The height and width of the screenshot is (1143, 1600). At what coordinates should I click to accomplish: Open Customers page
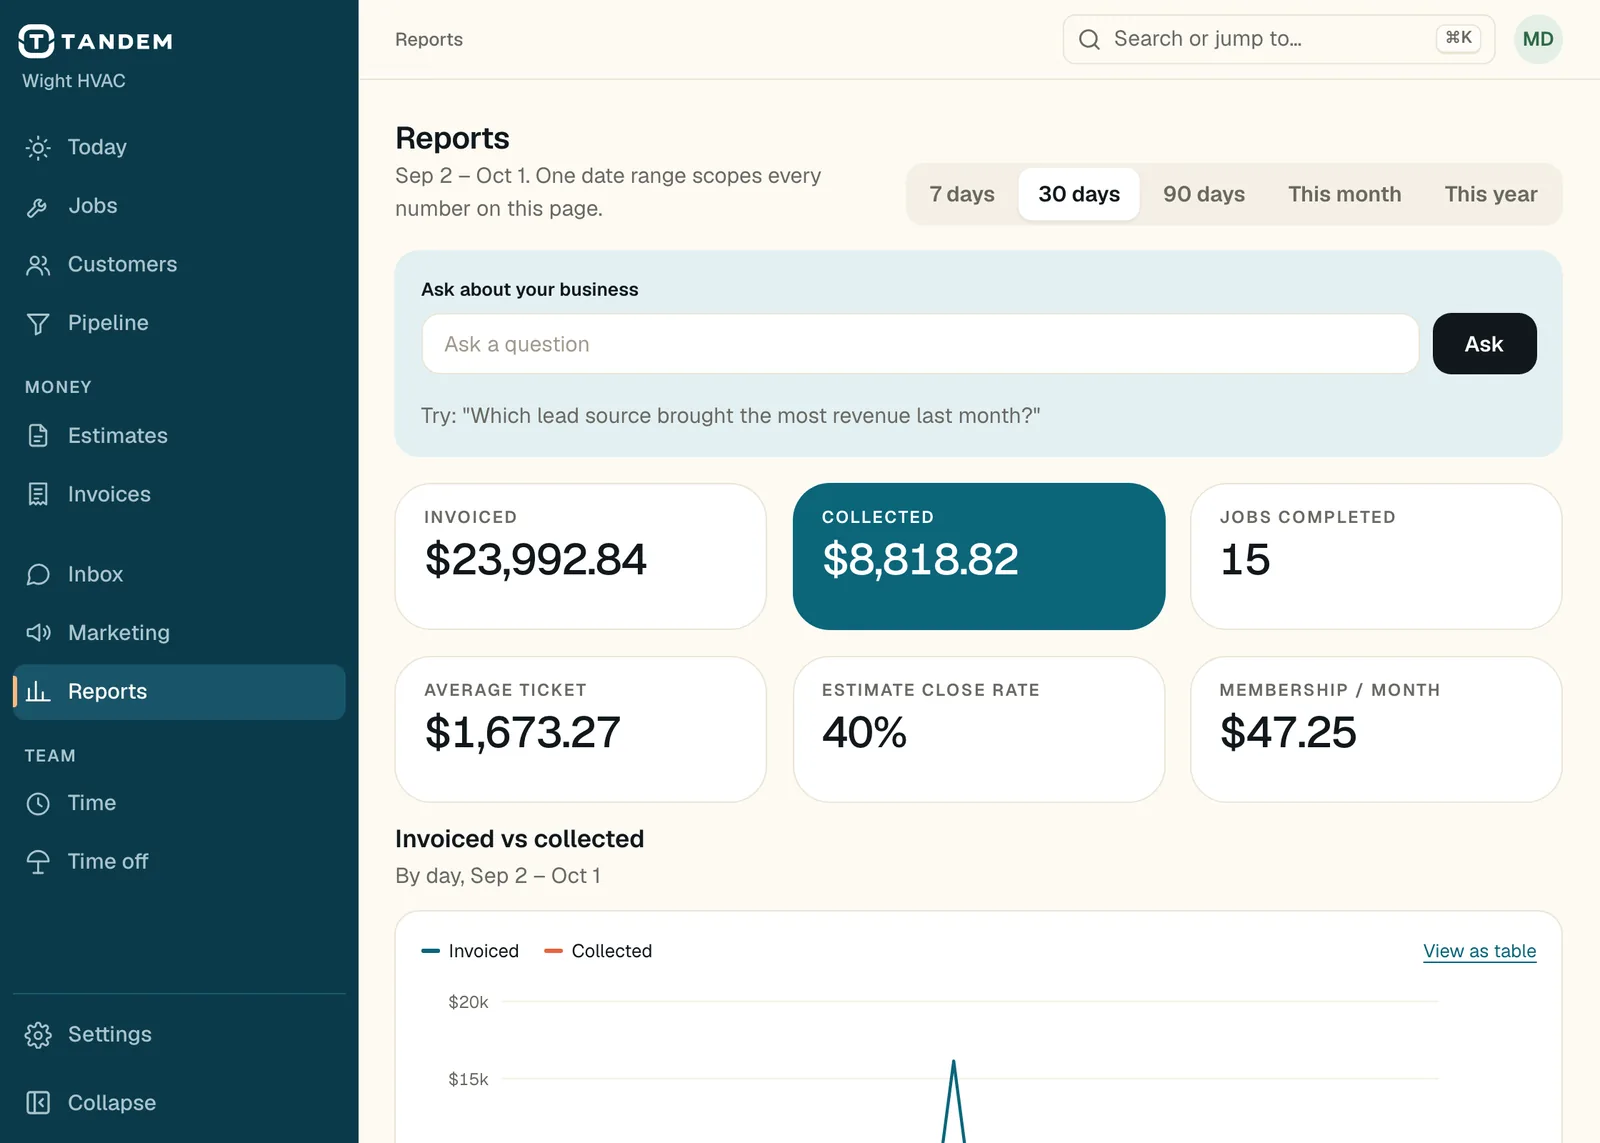[x=122, y=264]
